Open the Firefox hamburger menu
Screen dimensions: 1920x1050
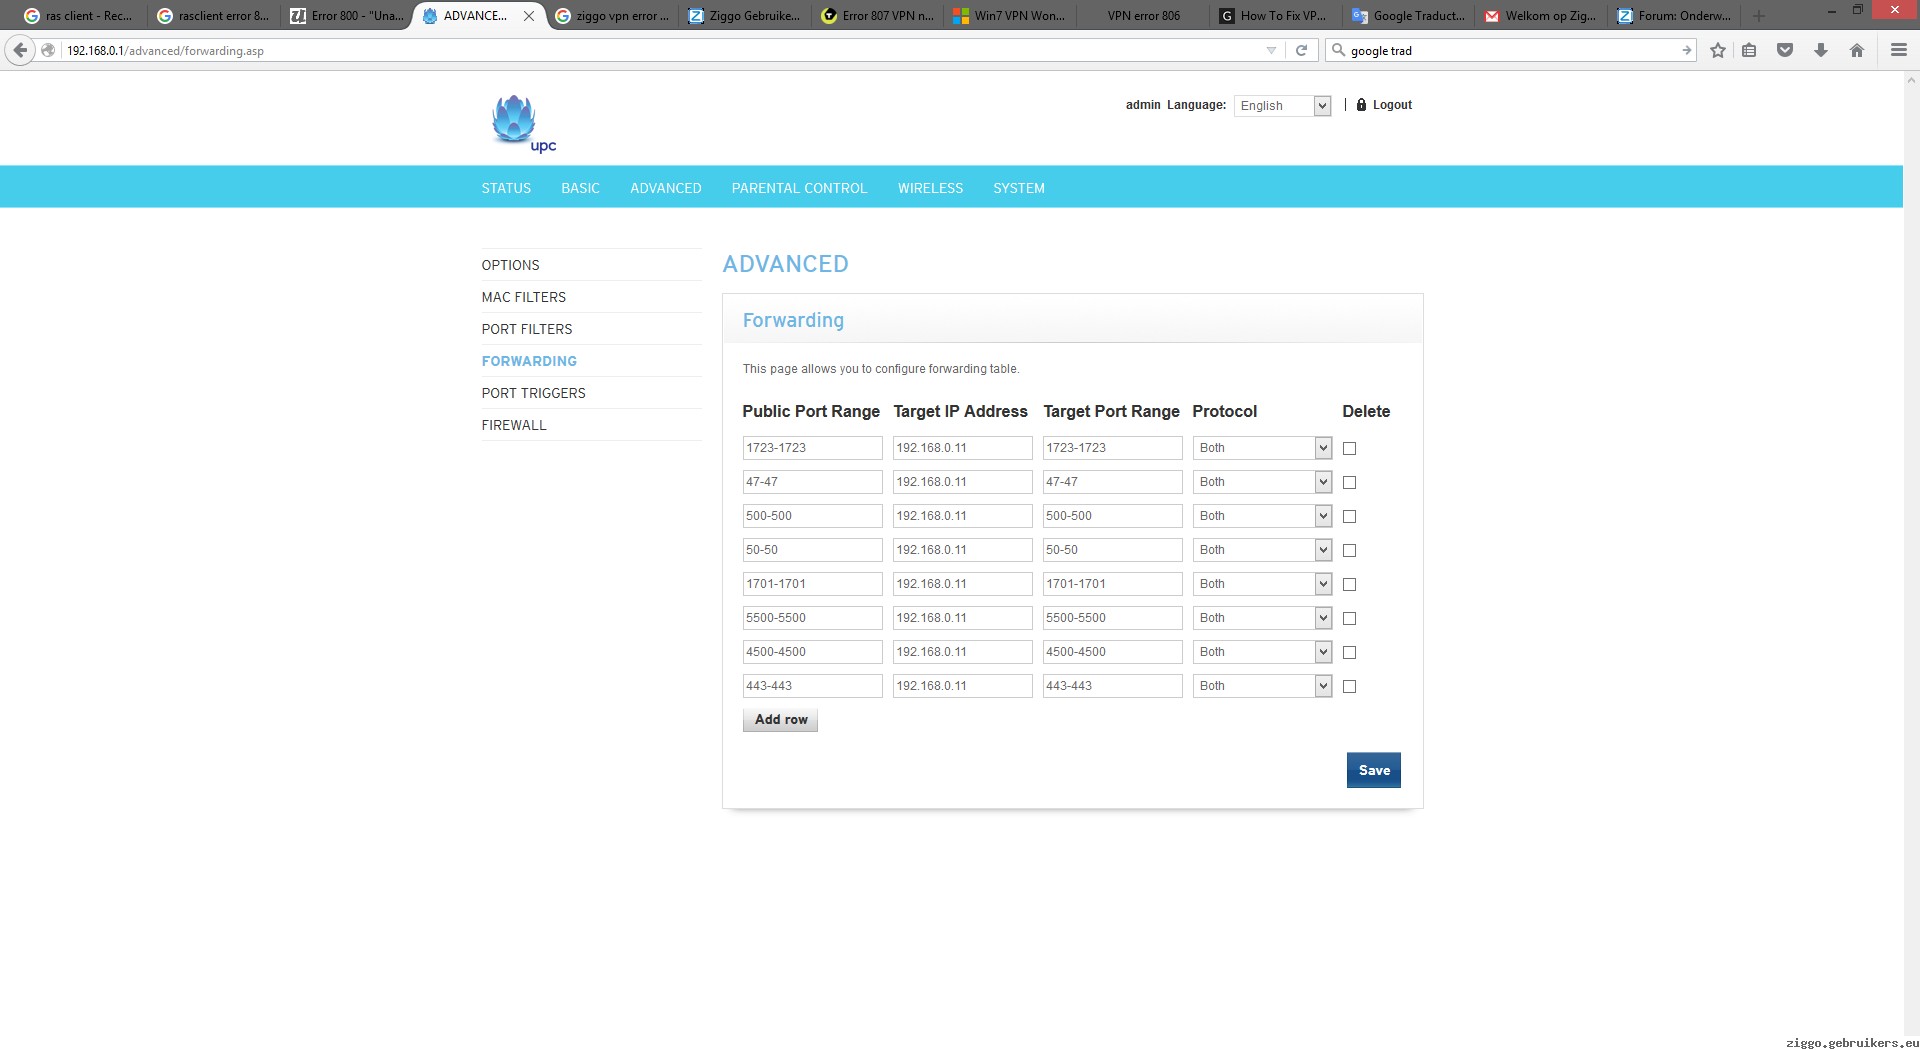(x=1898, y=50)
